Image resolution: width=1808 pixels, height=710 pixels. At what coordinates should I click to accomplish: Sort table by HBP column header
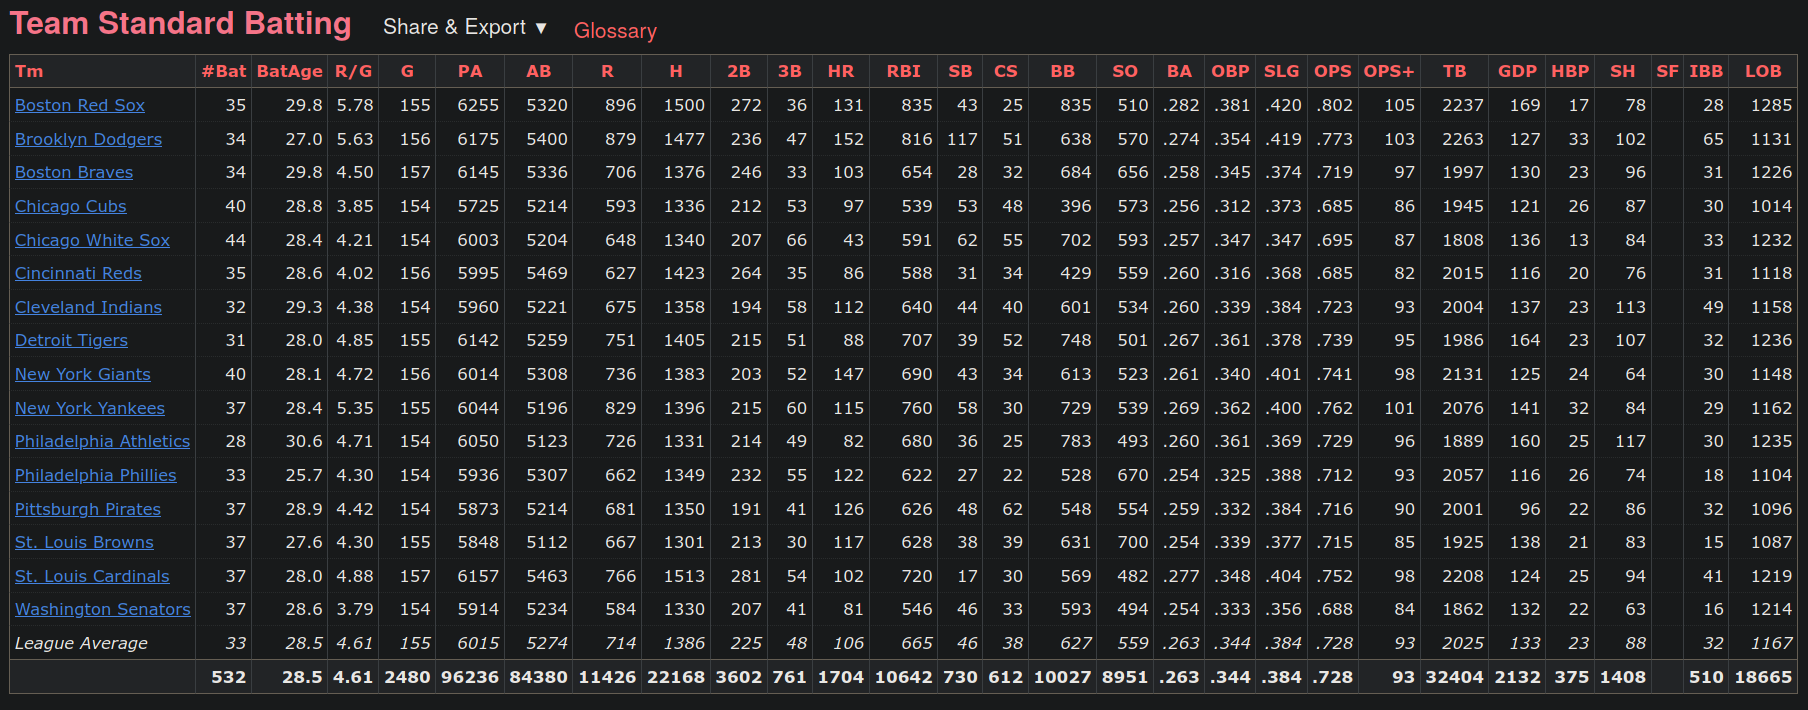click(x=1570, y=71)
